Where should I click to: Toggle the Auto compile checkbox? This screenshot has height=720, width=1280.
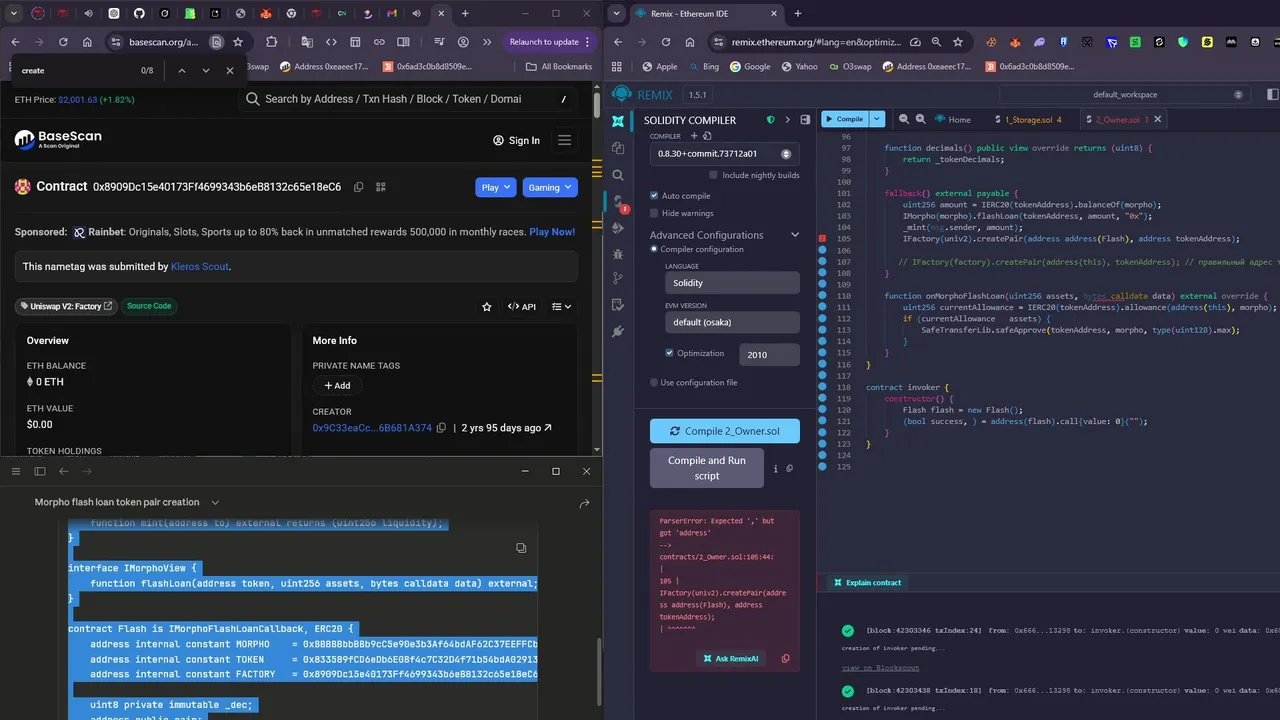click(x=654, y=196)
